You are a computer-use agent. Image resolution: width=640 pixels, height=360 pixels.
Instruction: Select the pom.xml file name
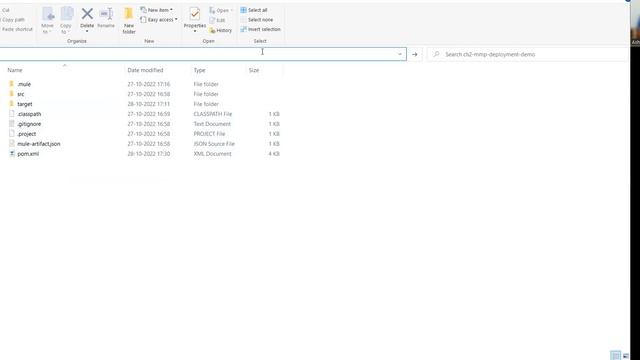pos(28,154)
